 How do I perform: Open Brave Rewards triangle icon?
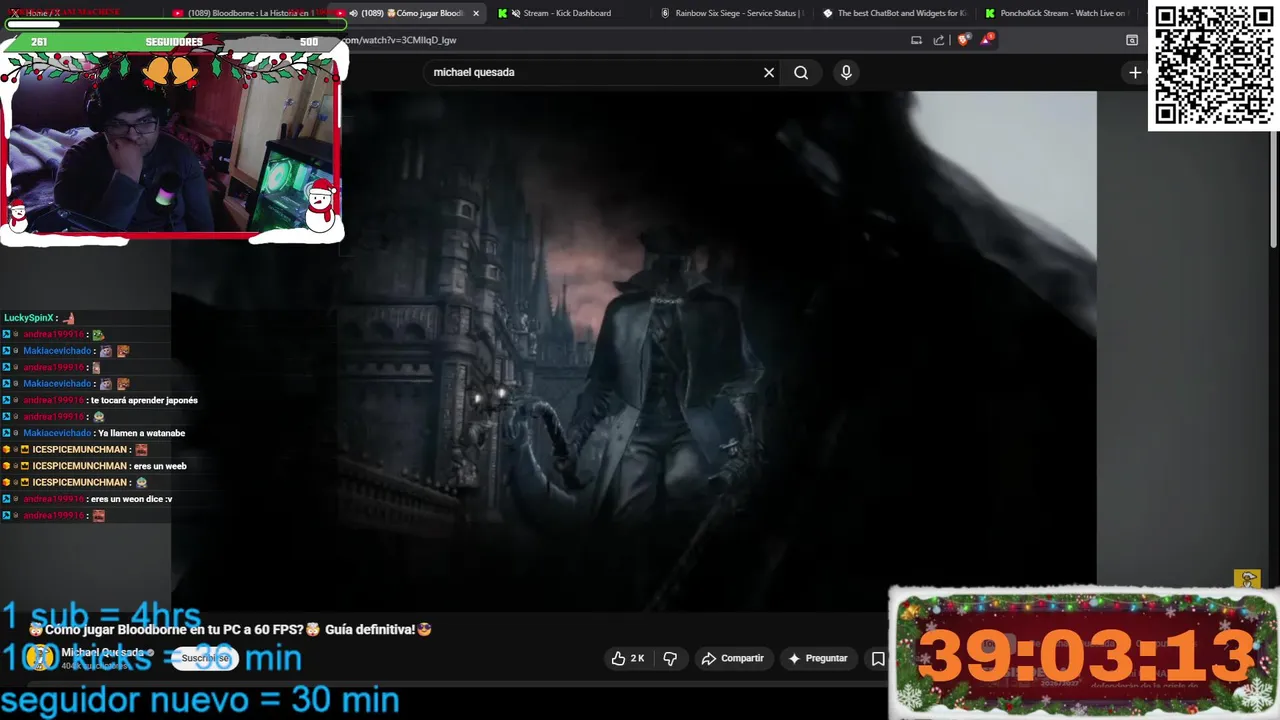tap(988, 39)
